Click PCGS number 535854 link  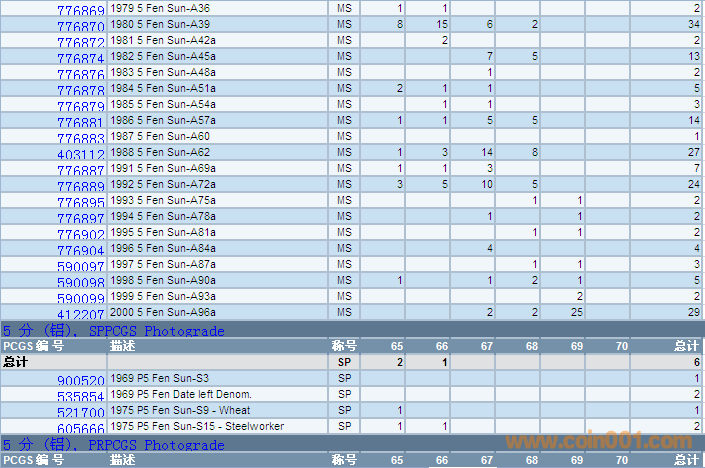[80, 397]
